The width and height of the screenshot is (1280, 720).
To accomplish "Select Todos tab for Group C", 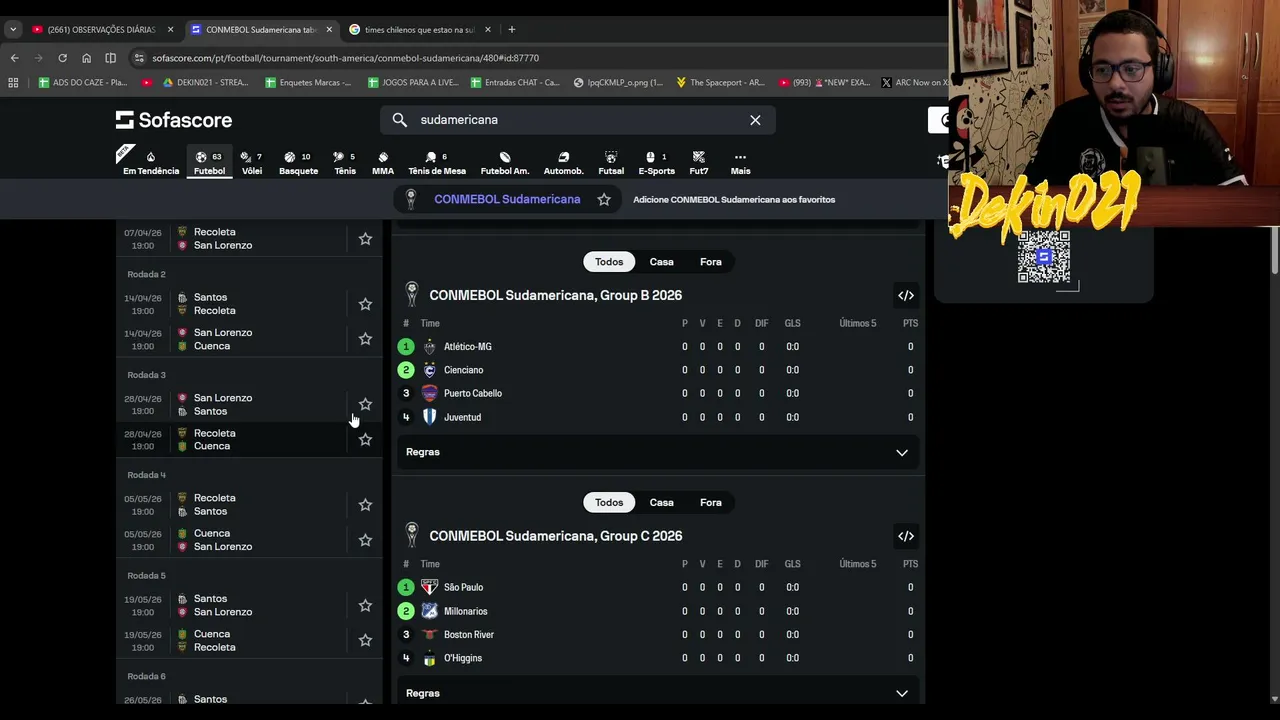I will pos(609,503).
